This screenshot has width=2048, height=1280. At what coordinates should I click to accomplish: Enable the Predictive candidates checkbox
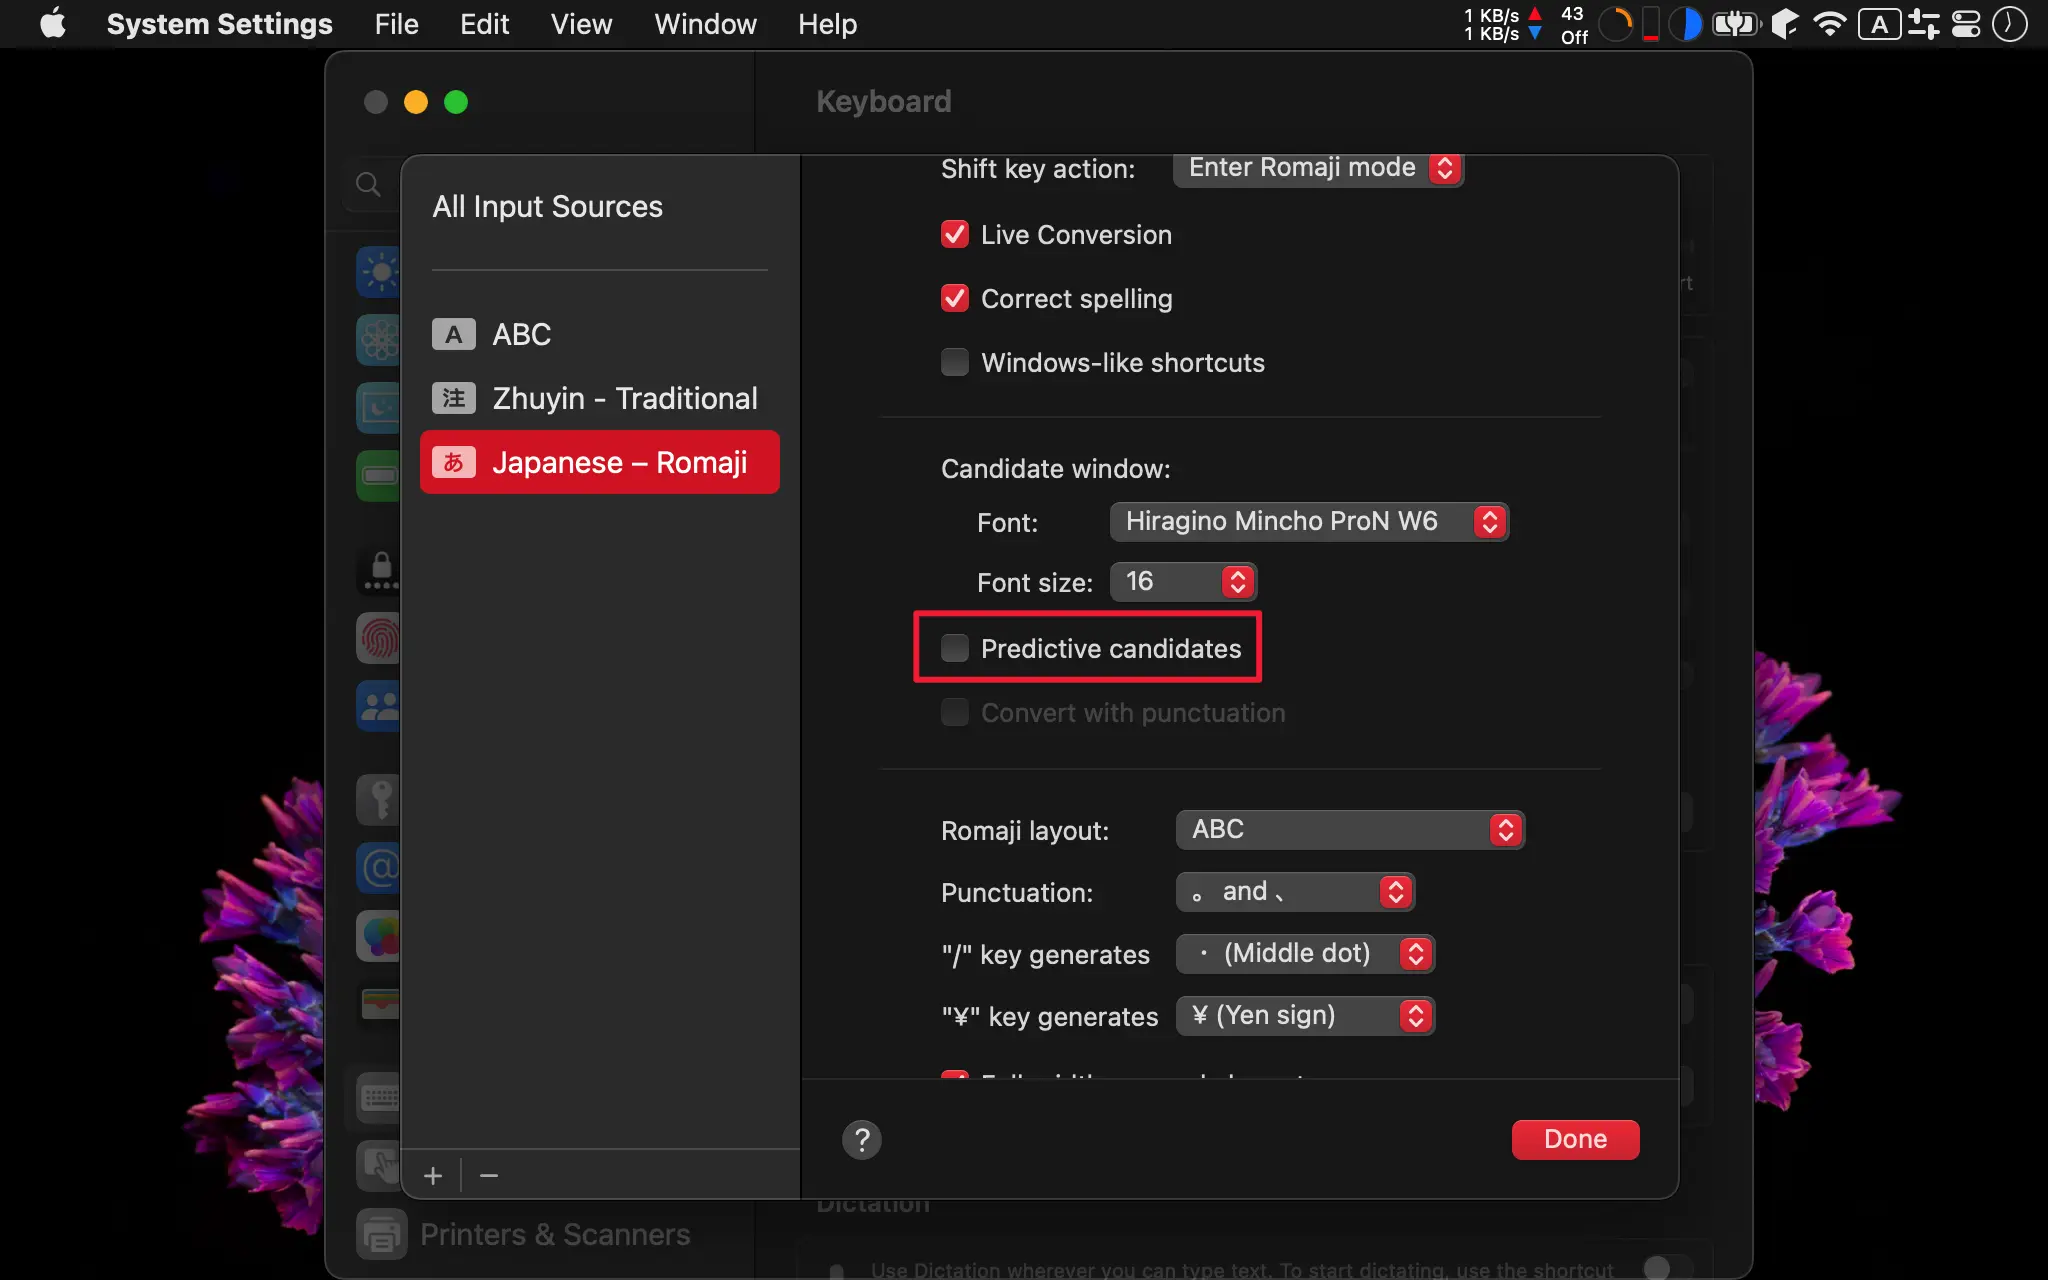coord(955,648)
